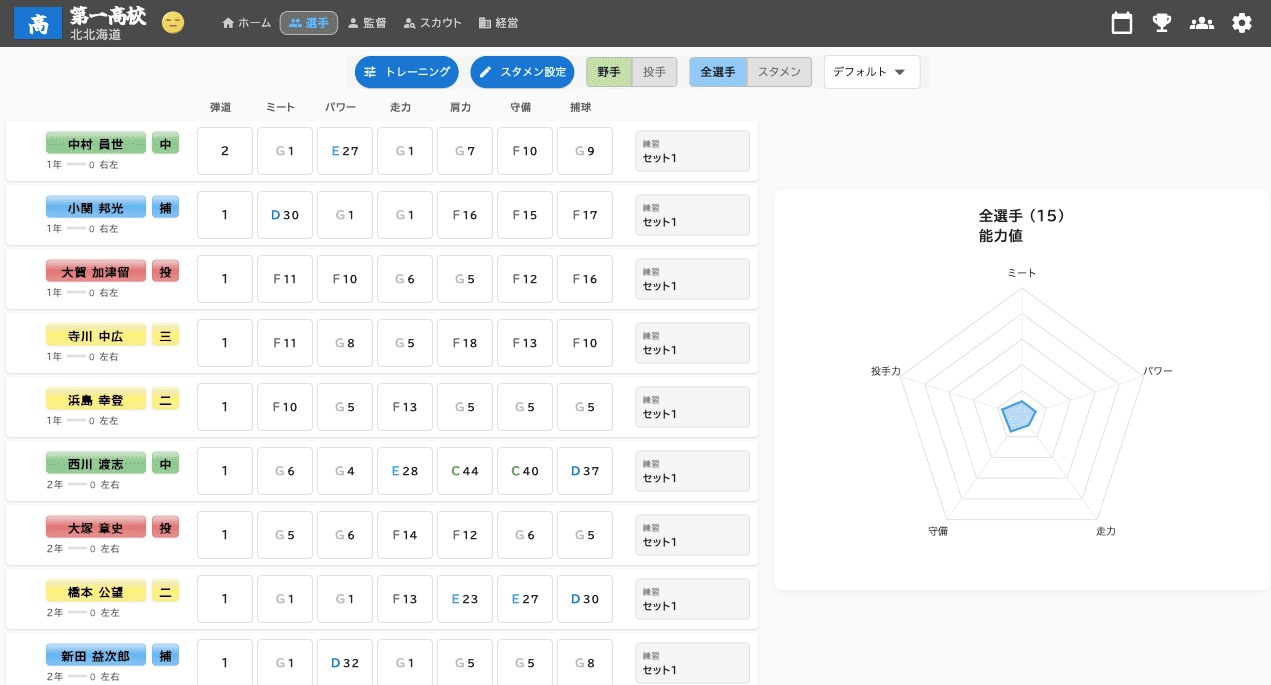The width and height of the screenshot is (1271, 685).
Task: Open the trophy achievements icon
Action: click(x=1162, y=23)
